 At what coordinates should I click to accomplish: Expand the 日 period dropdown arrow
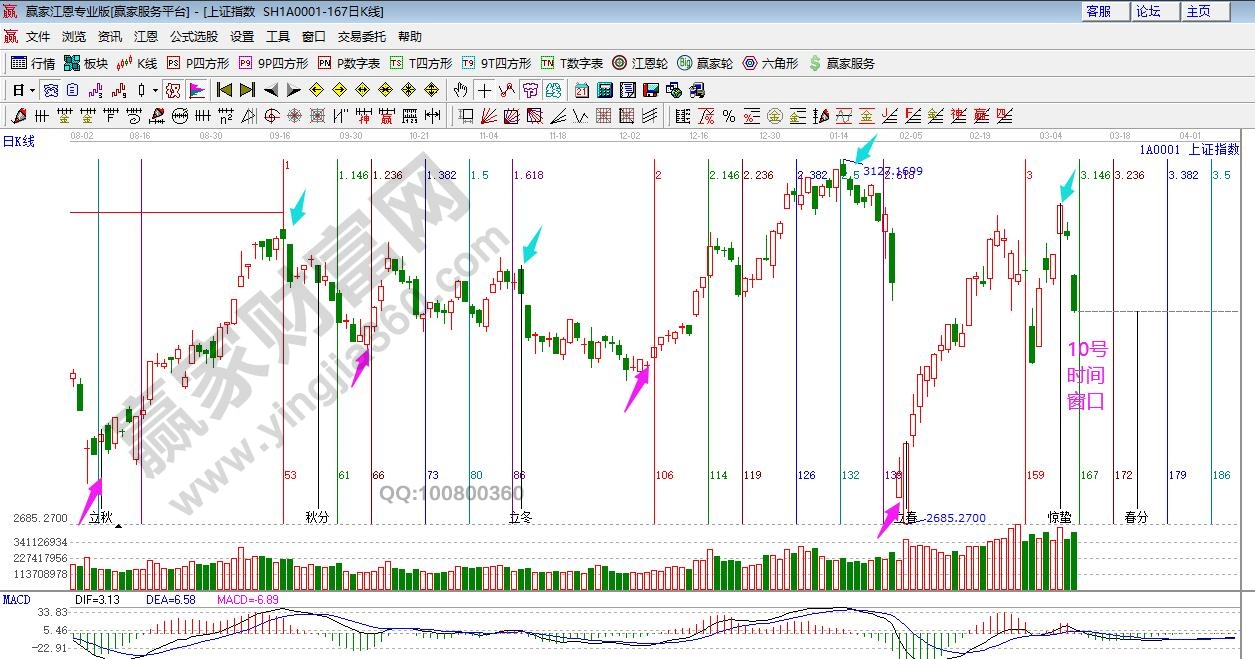point(31,90)
